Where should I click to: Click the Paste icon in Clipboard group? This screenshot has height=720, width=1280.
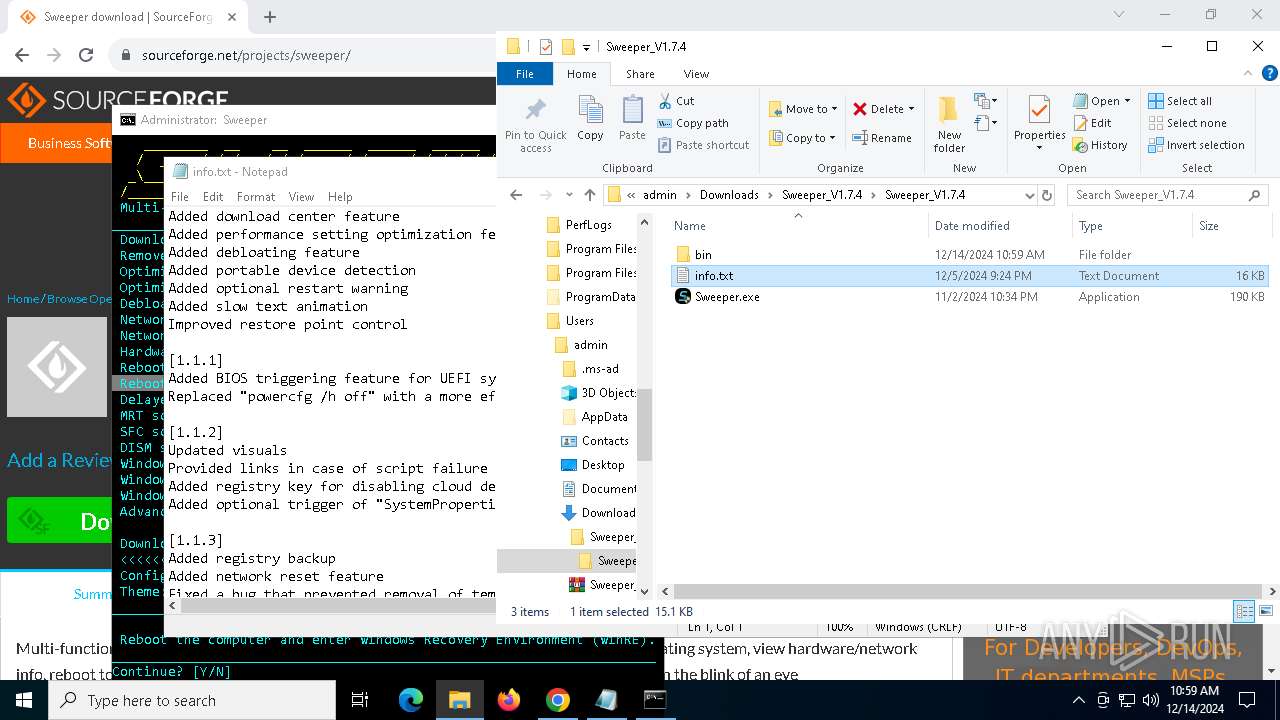632,118
